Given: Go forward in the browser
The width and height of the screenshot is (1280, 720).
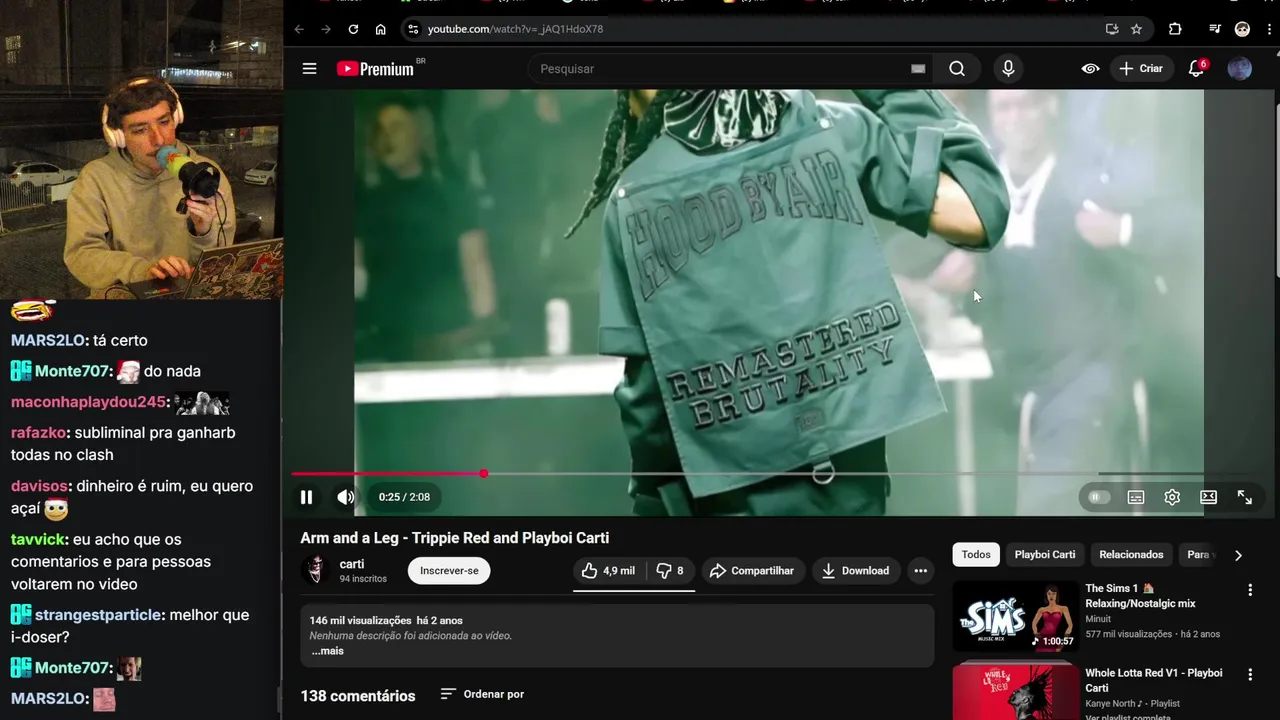Looking at the screenshot, I should pyautogui.click(x=326, y=29).
